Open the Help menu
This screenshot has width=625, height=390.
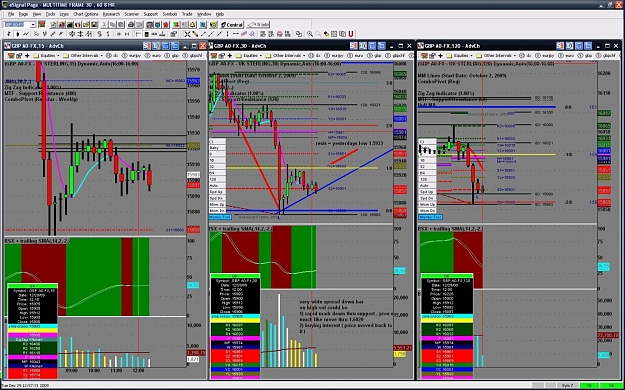click(x=220, y=14)
